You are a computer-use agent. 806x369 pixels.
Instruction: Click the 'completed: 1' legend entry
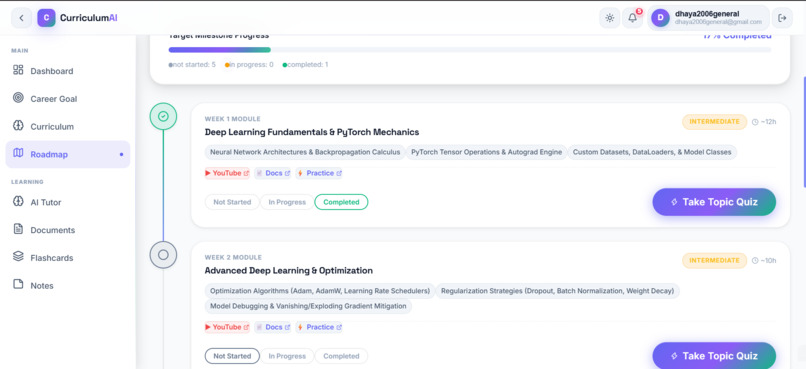click(306, 65)
